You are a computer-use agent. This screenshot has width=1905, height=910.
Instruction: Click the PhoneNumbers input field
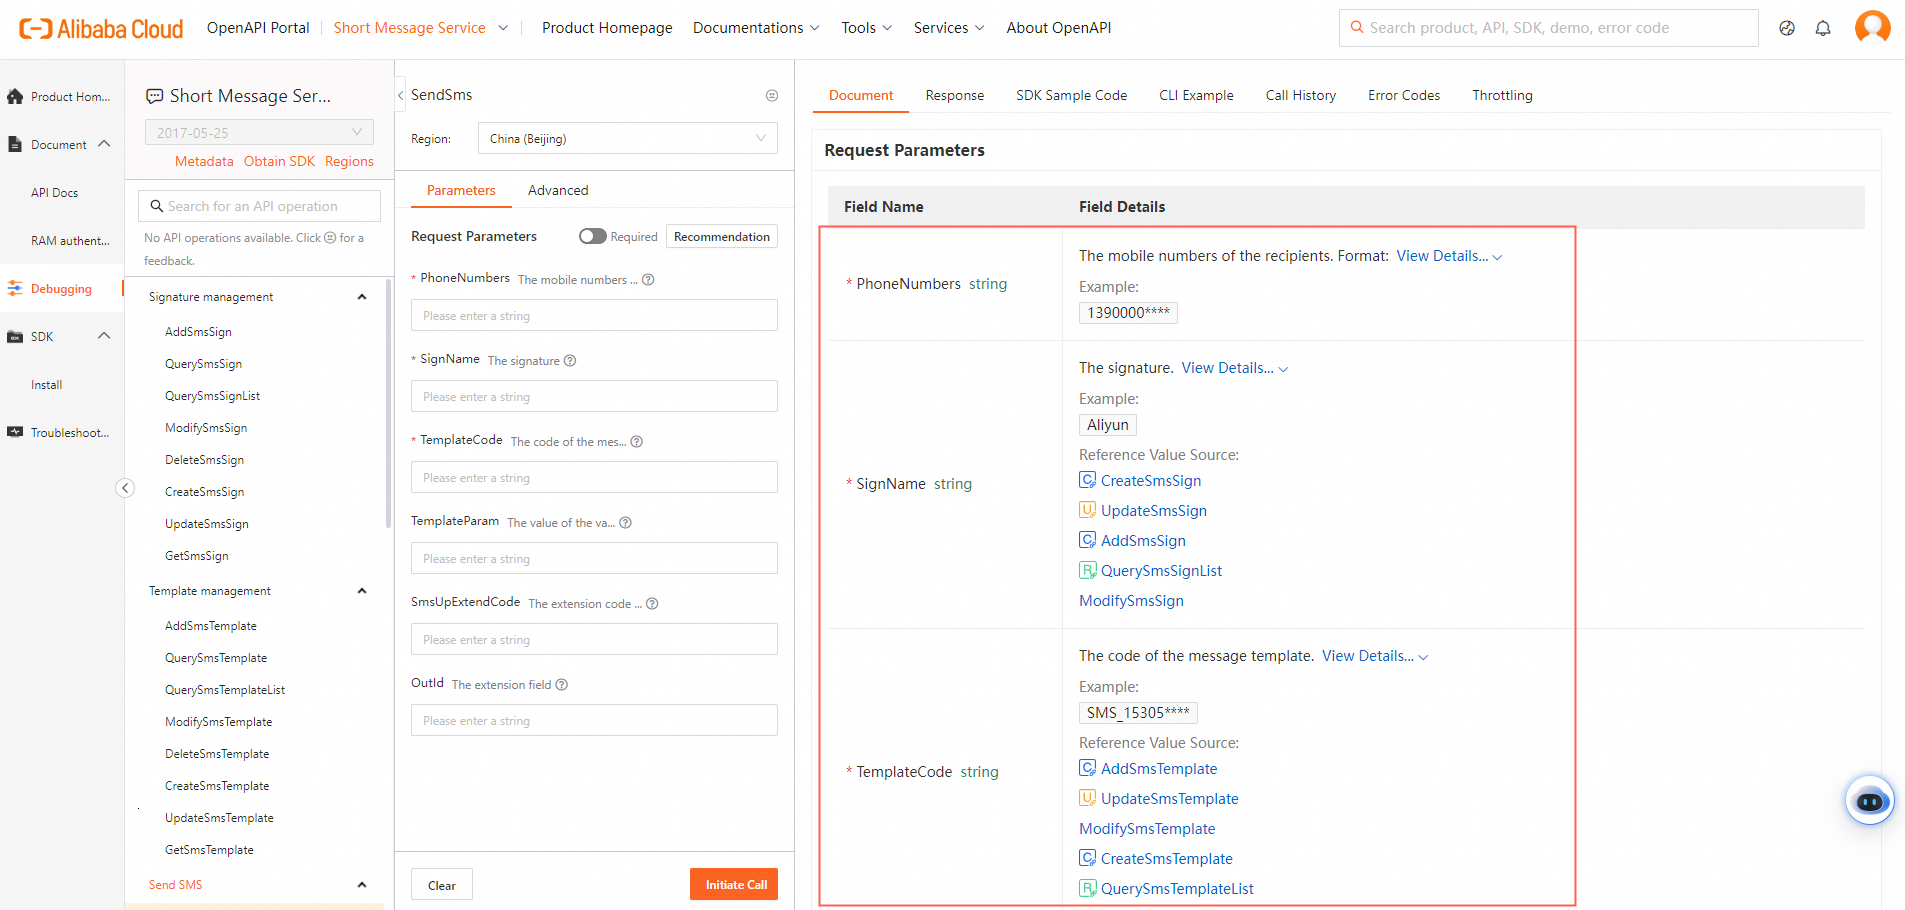pos(594,316)
